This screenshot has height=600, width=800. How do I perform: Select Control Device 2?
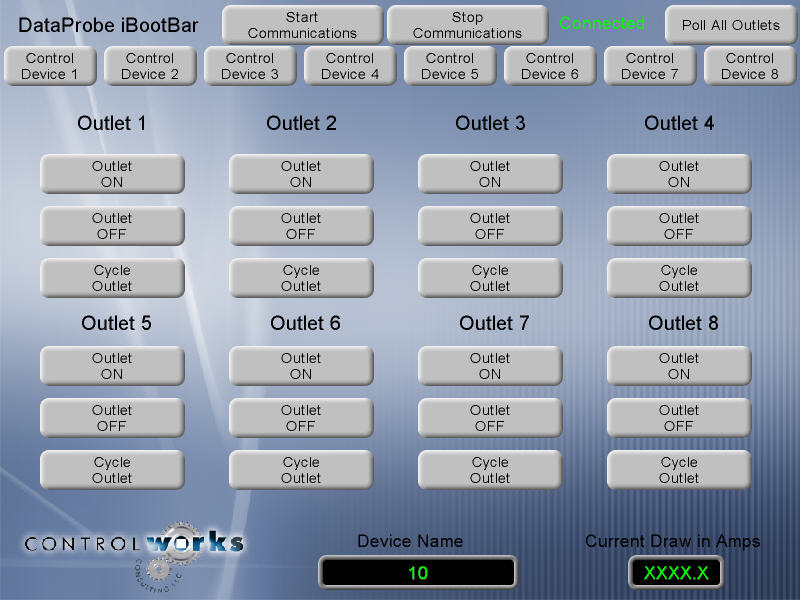tap(149, 66)
